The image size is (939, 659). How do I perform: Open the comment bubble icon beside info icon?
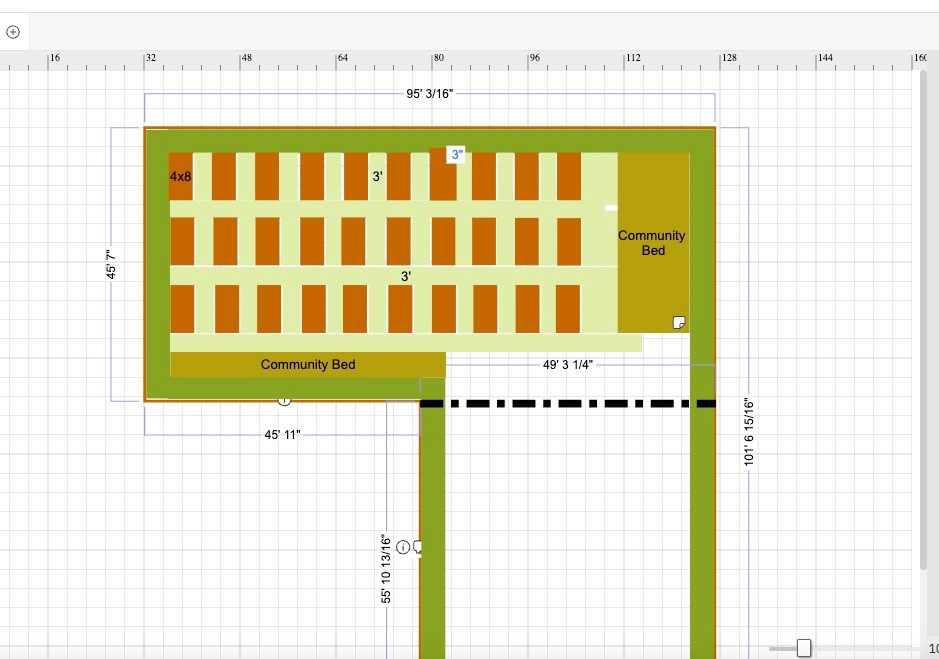[417, 547]
